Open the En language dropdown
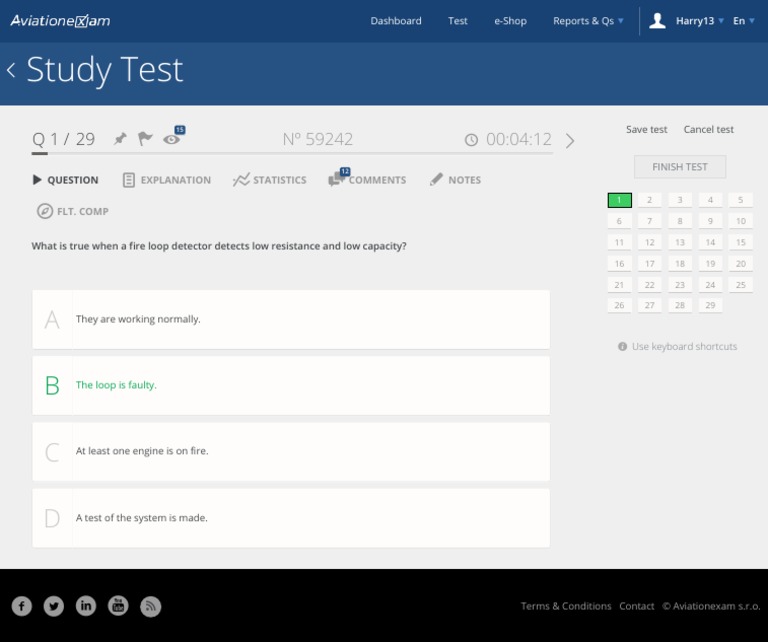 743,21
